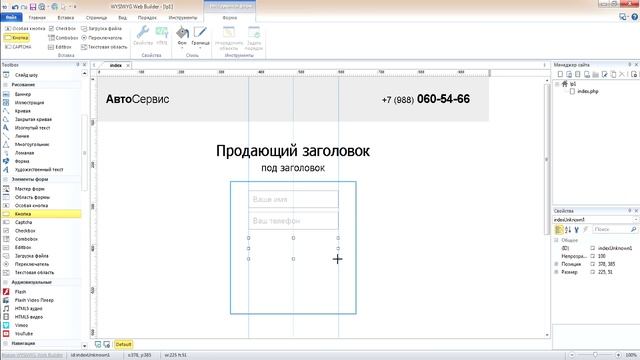Open Свойства wrench in ribbon

143,36
